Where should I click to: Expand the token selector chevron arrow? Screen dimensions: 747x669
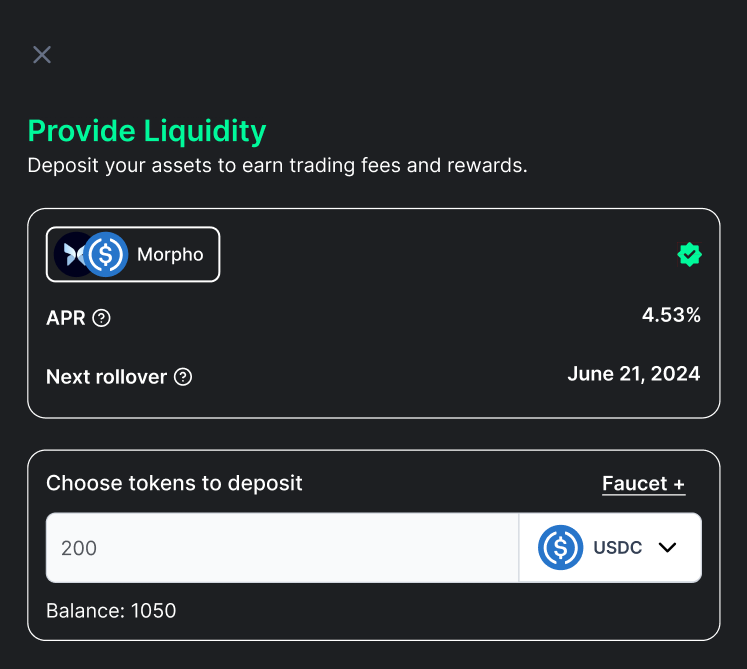668,547
